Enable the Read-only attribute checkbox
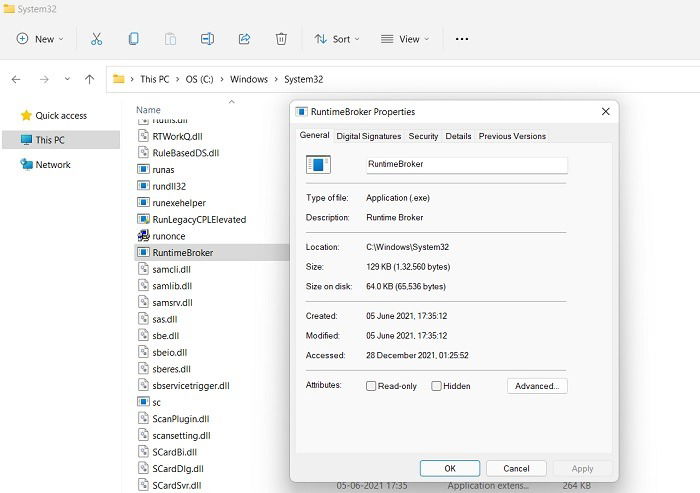700x493 pixels. [x=371, y=386]
